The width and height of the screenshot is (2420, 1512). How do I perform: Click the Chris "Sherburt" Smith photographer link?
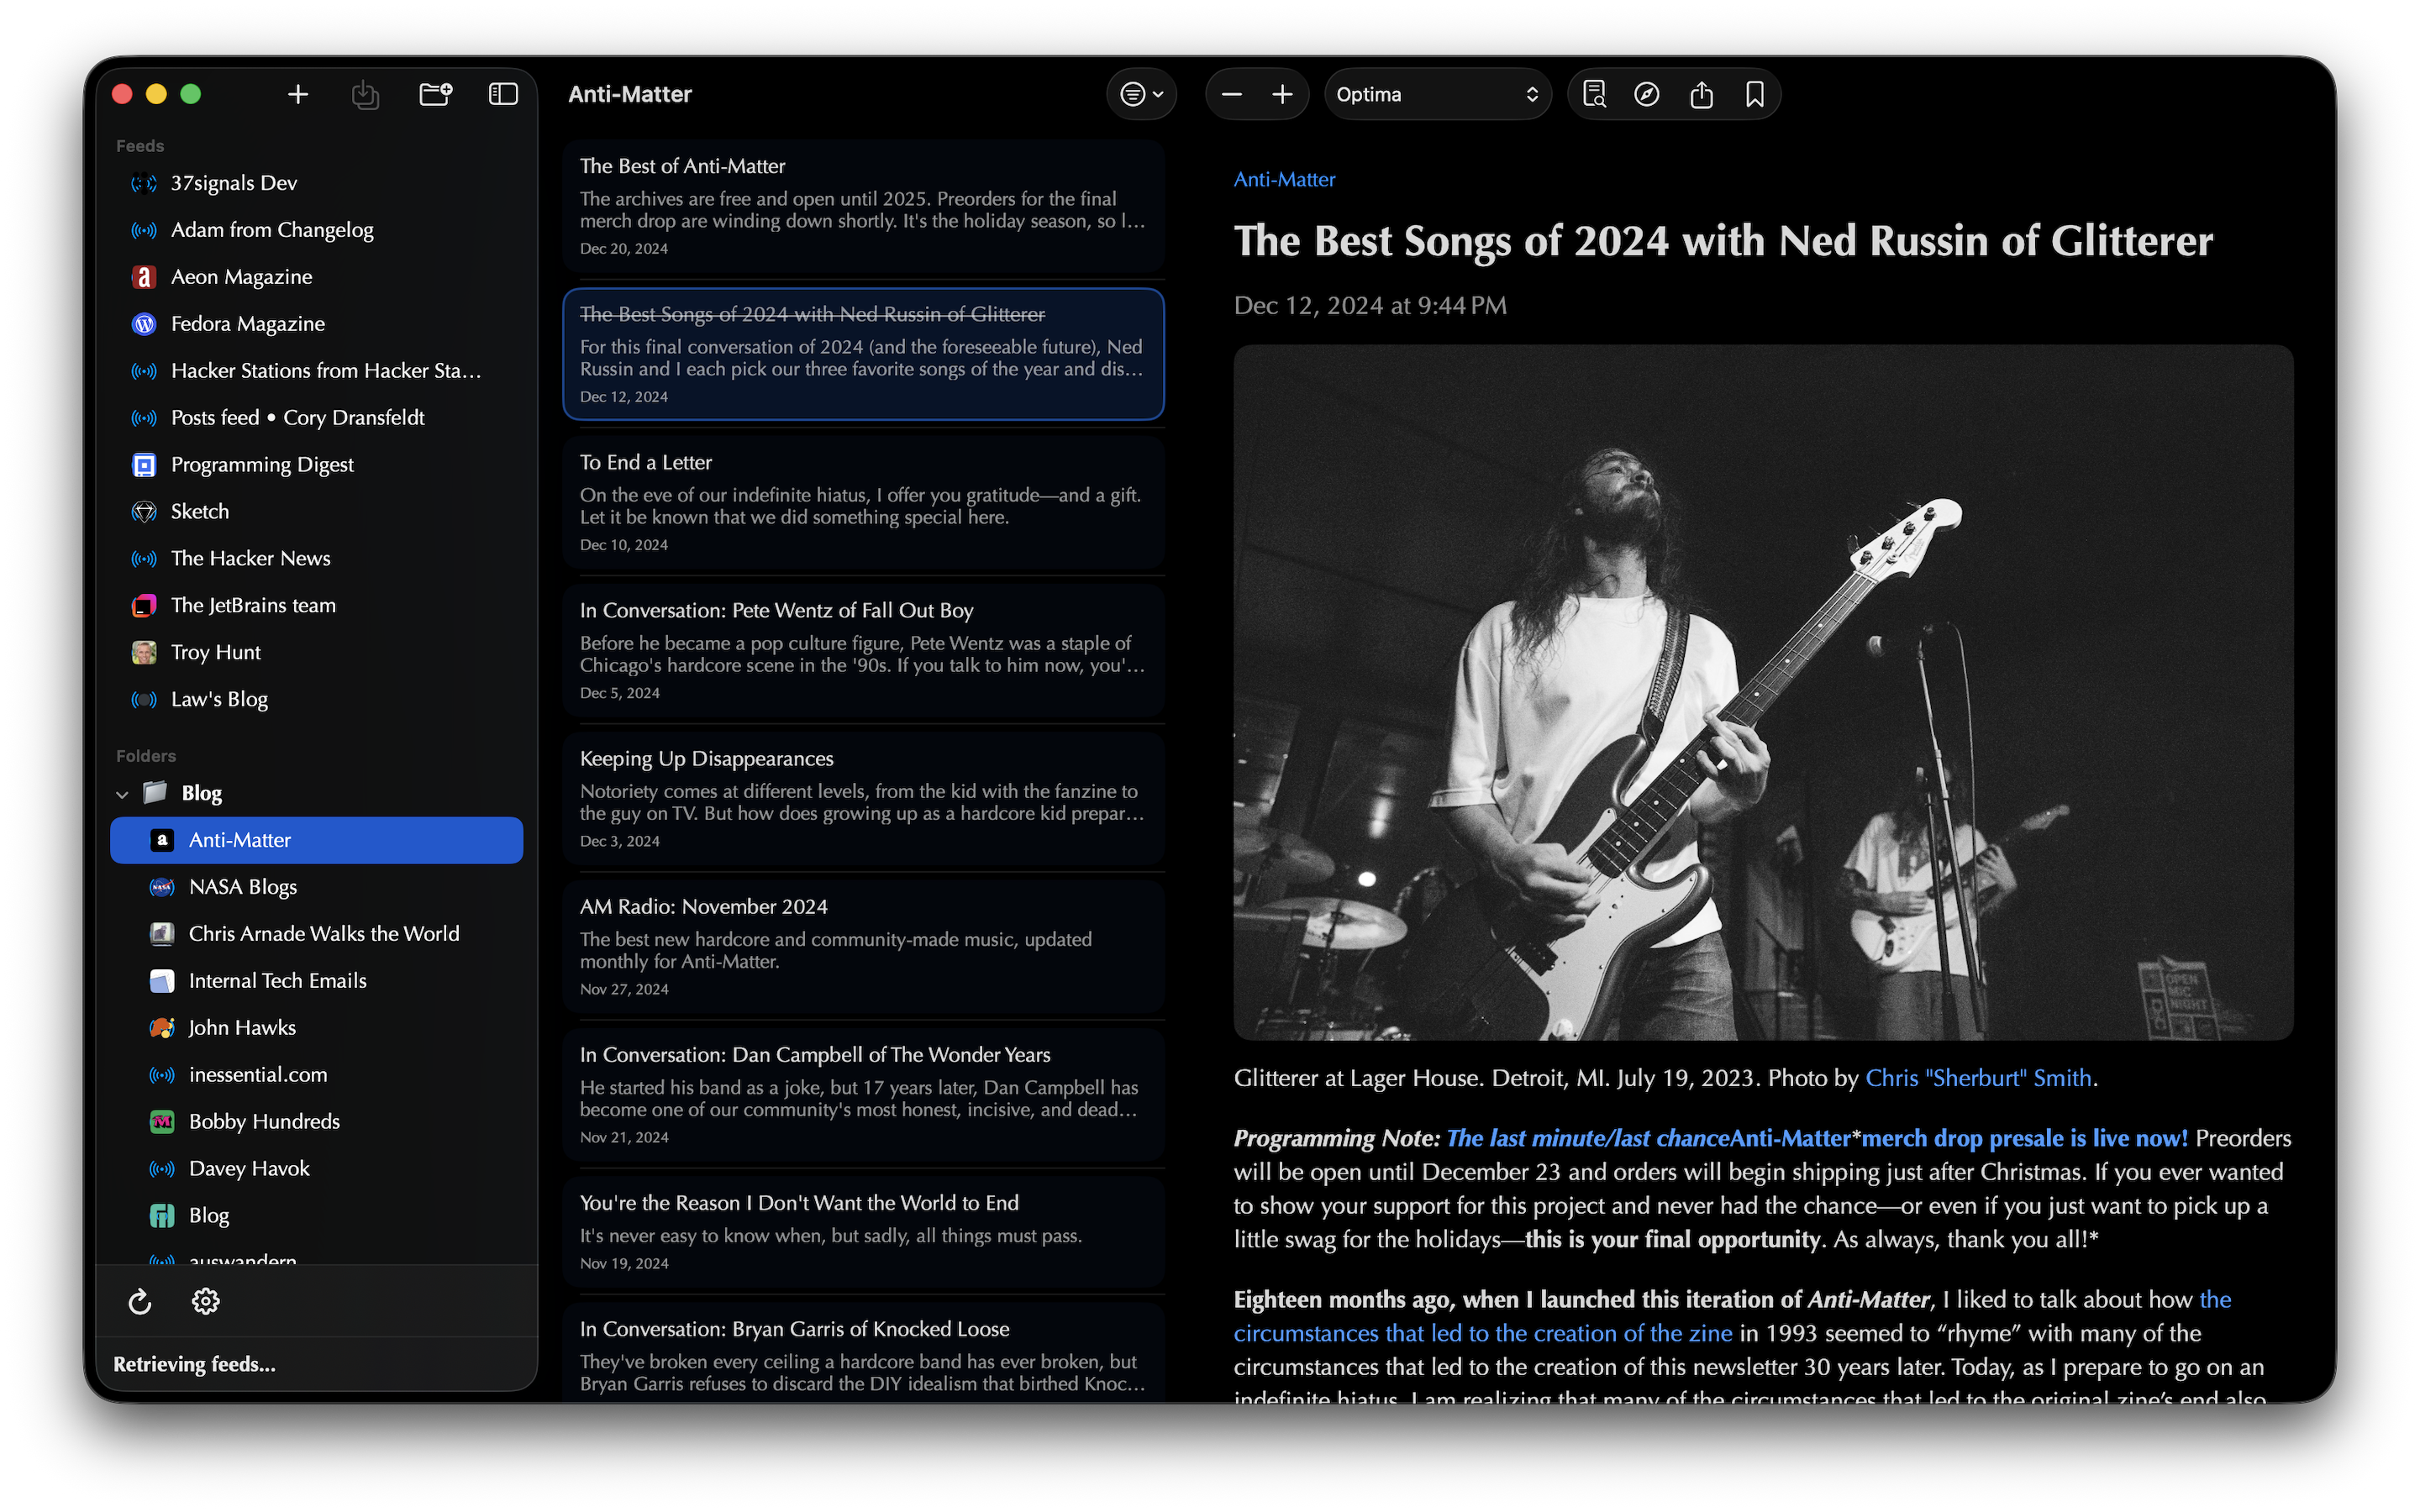[1978, 1077]
